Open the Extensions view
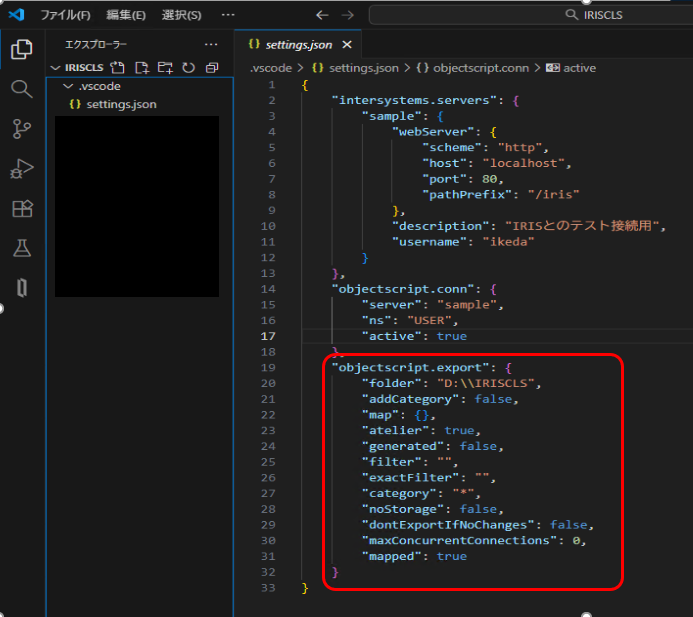Image resolution: width=693 pixels, height=617 pixels. click(x=21, y=208)
